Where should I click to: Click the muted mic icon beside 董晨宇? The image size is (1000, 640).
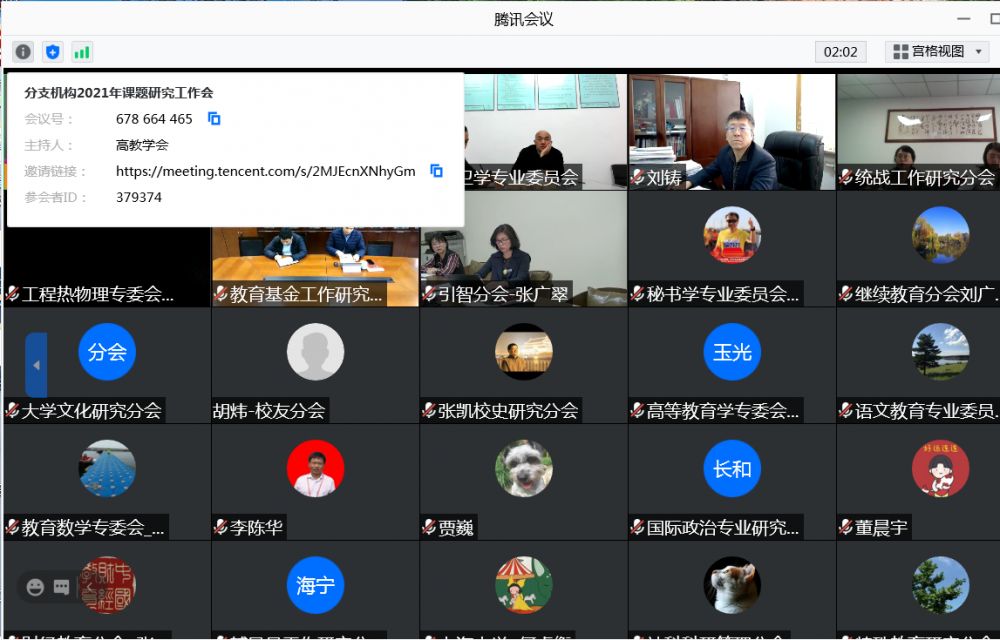846,528
